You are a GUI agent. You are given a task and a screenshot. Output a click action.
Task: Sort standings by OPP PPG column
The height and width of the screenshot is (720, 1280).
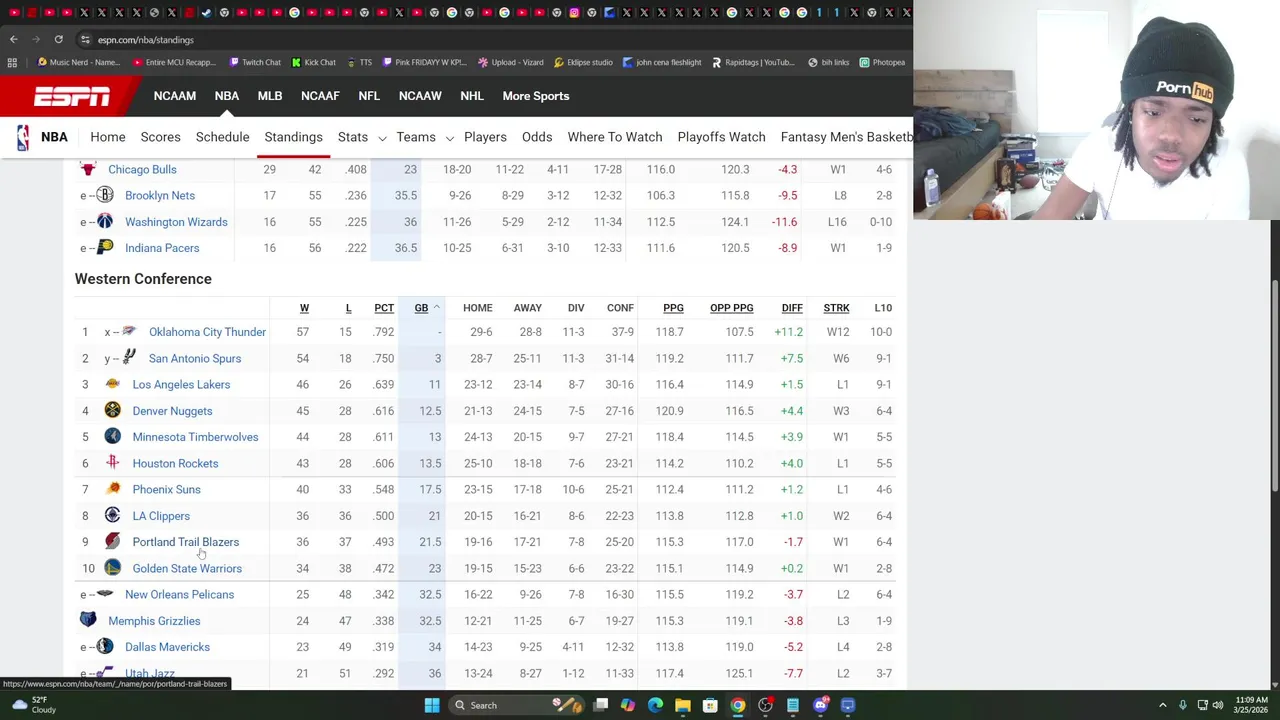tap(731, 308)
